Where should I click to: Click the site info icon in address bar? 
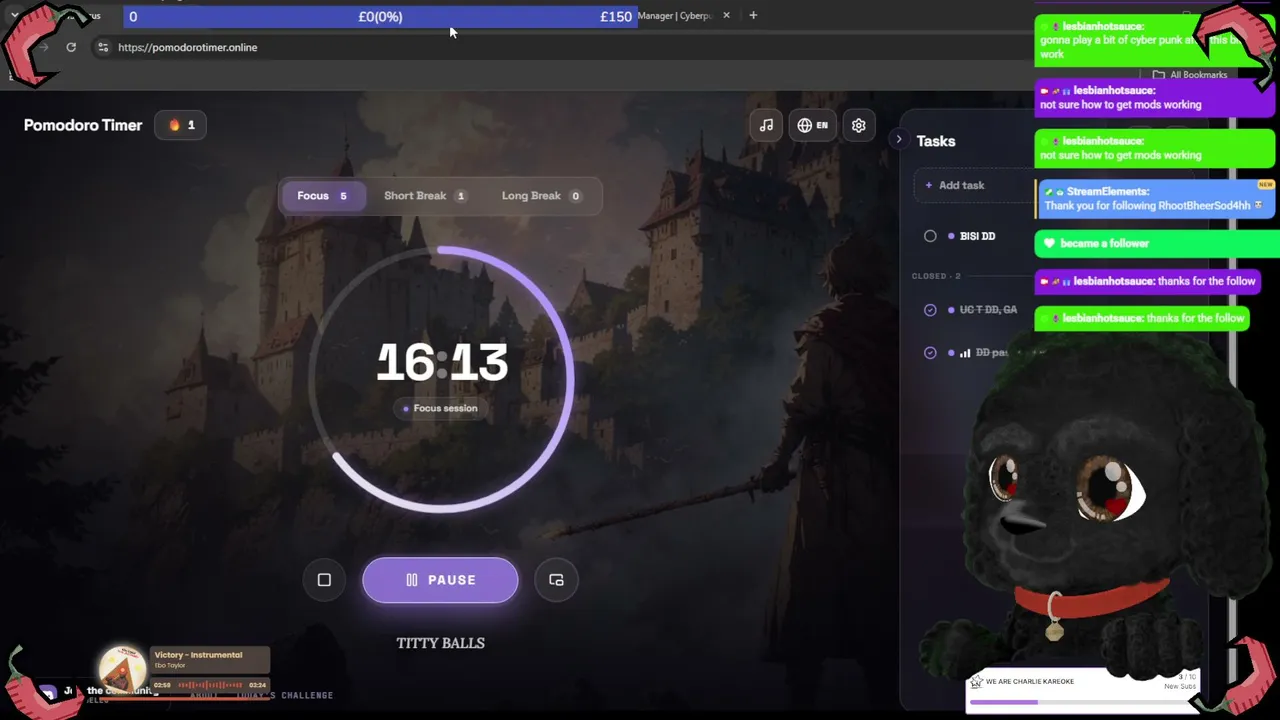coord(102,47)
